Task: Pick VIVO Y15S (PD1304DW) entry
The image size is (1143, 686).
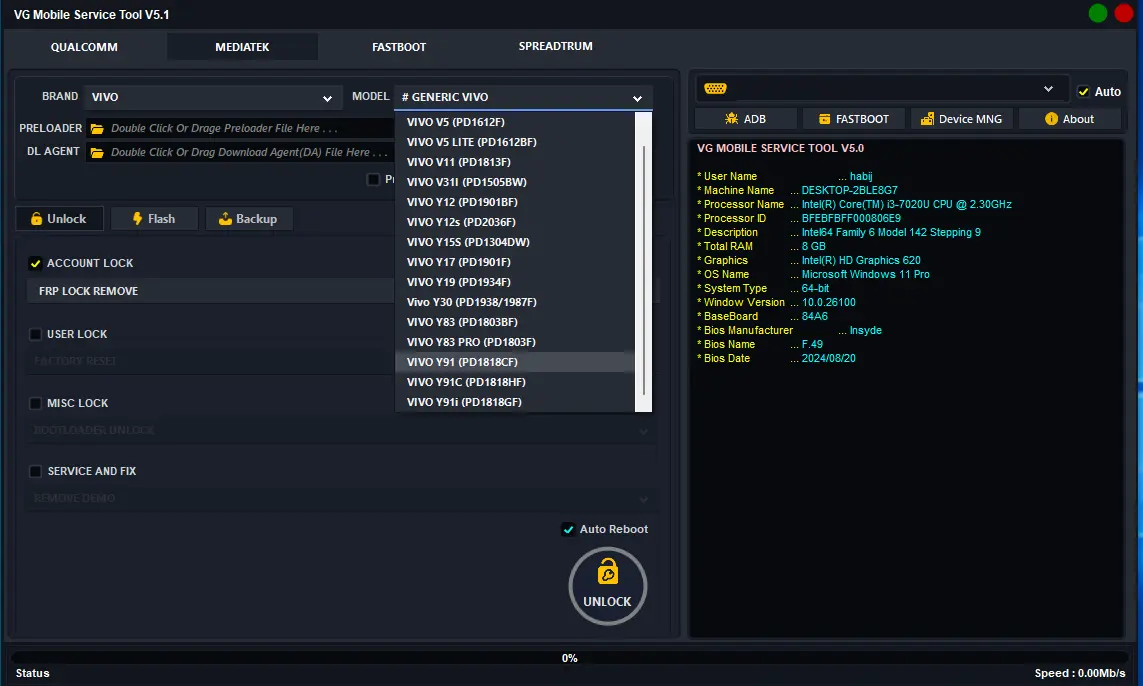Action: (515, 242)
